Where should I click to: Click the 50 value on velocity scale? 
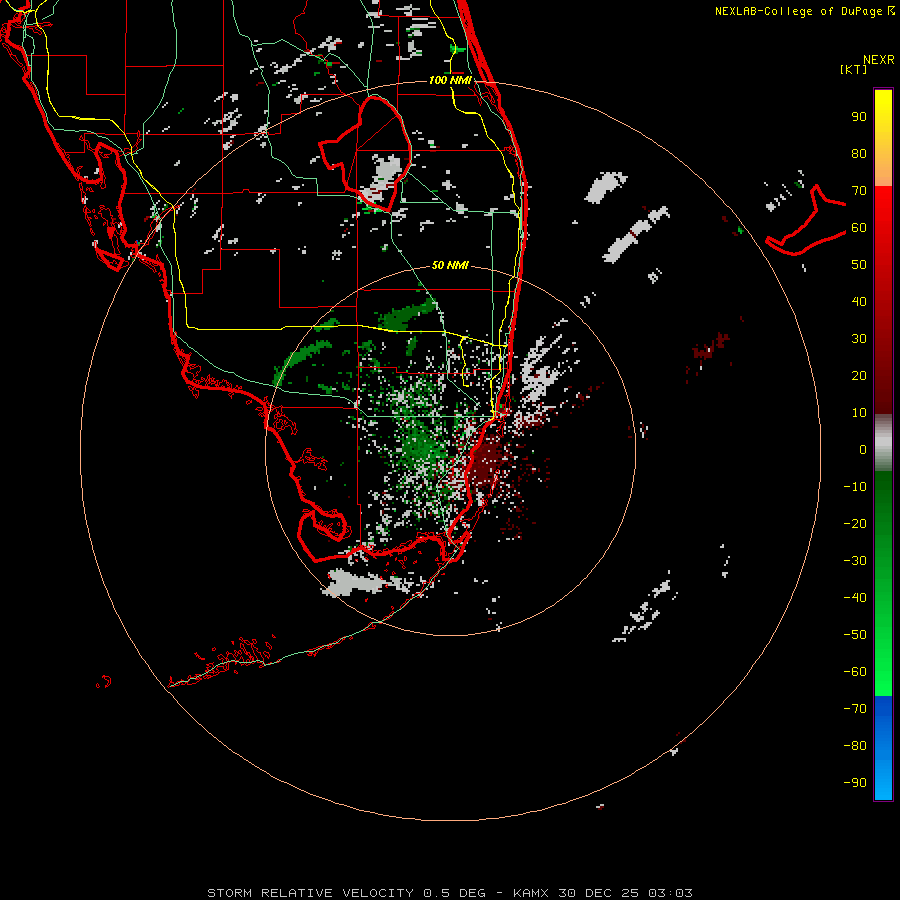[x=859, y=265]
